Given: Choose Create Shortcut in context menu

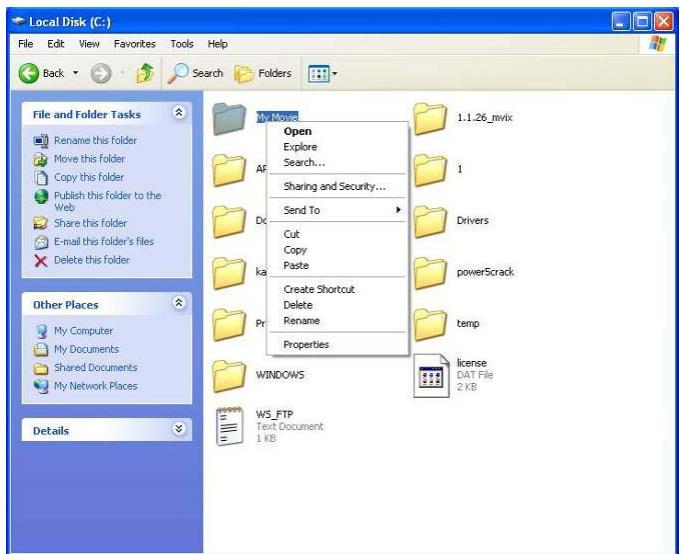Looking at the screenshot, I should tap(338, 290).
